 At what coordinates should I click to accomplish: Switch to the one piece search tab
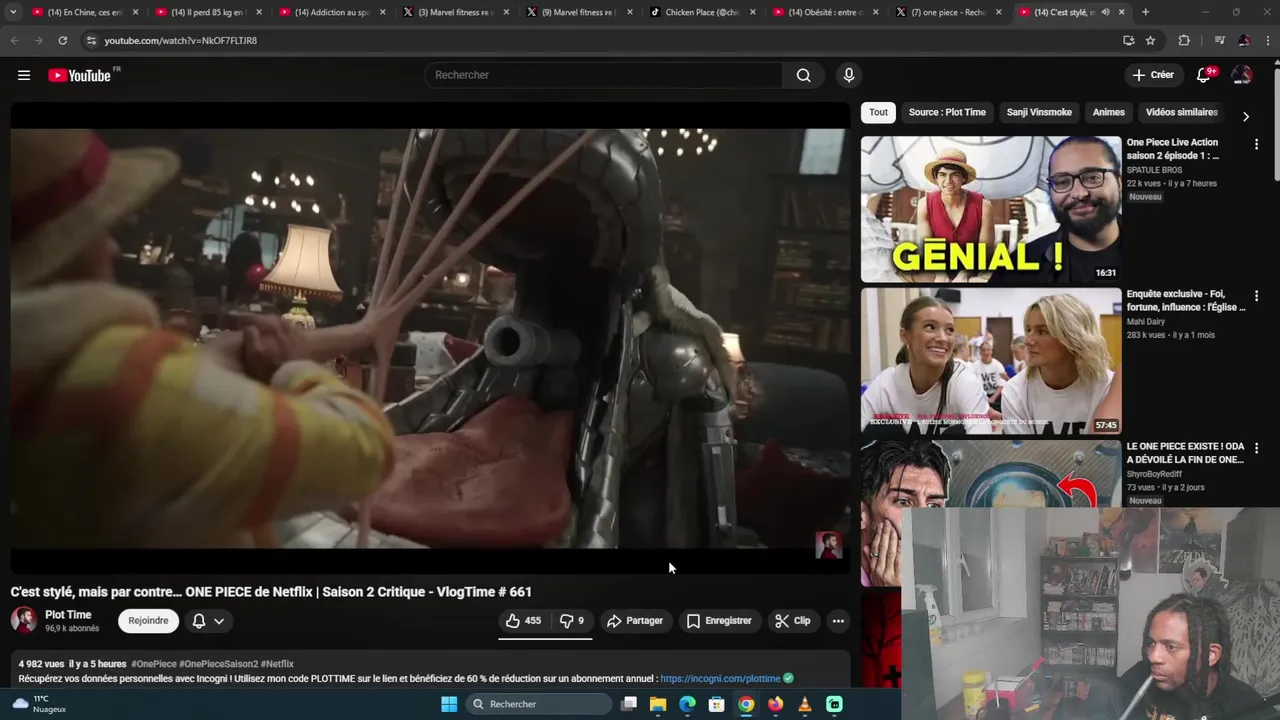pyautogui.click(x=948, y=12)
